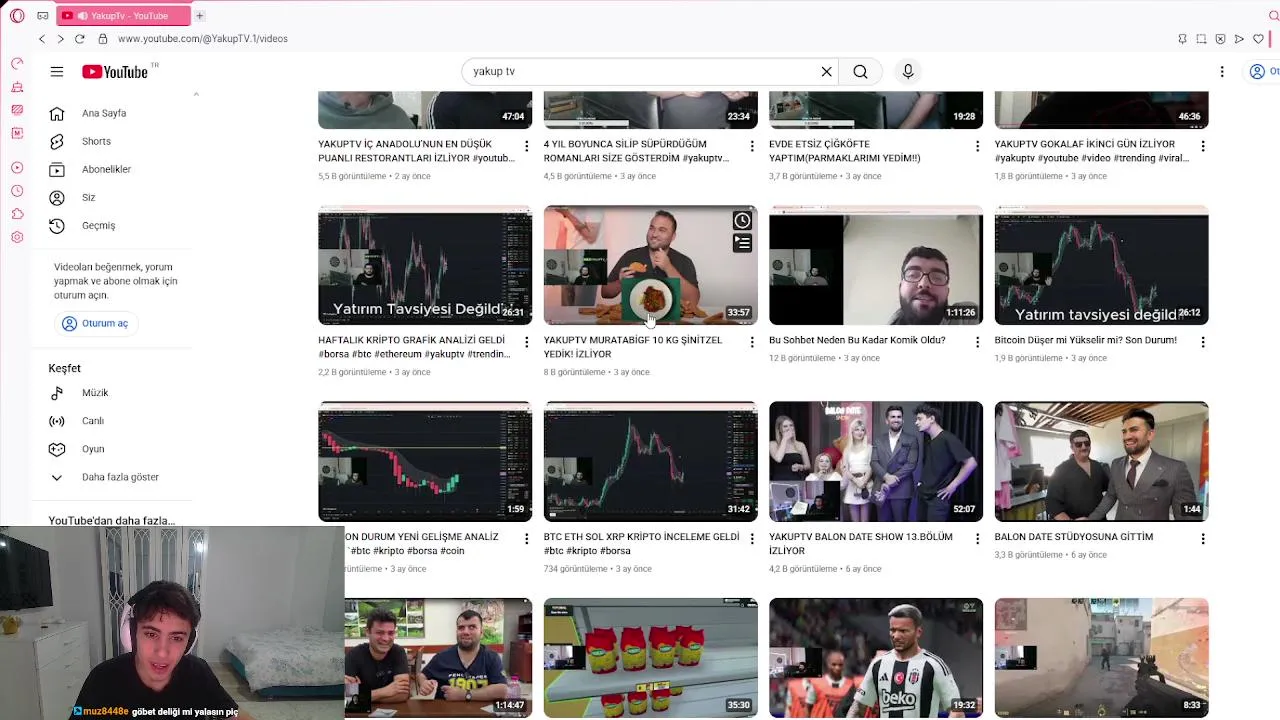Open settings gear in Opera sidebar
This screenshot has height=720, width=1280.
(x=17, y=237)
